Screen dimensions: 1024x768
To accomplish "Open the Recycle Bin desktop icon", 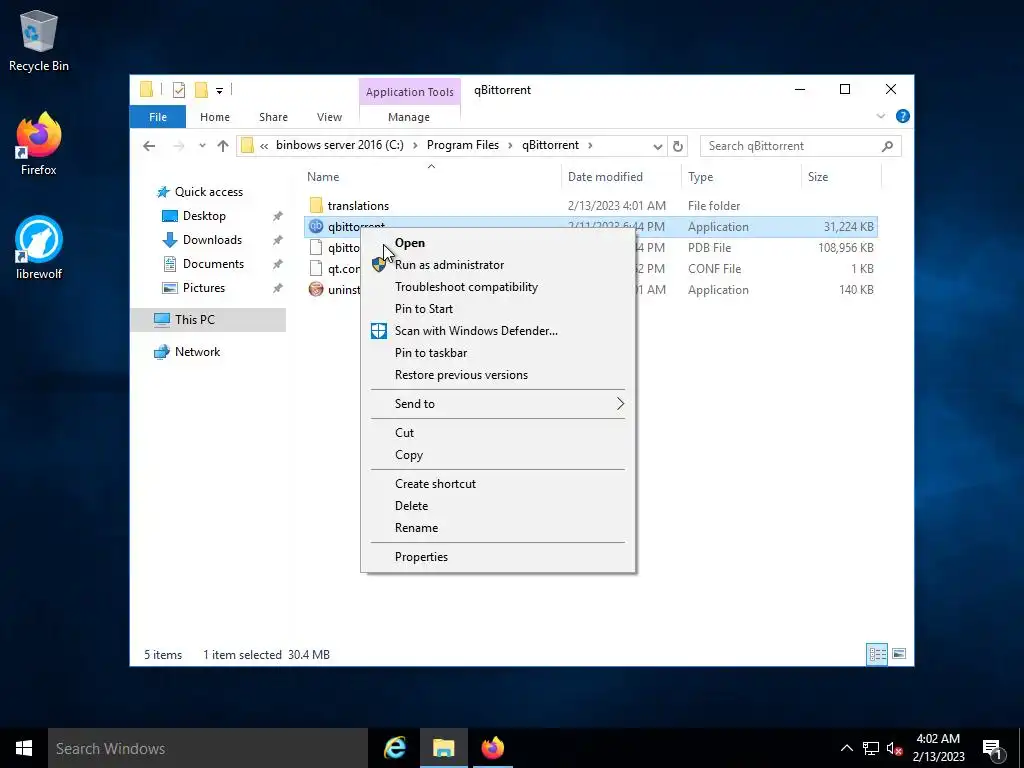I will pyautogui.click(x=39, y=40).
